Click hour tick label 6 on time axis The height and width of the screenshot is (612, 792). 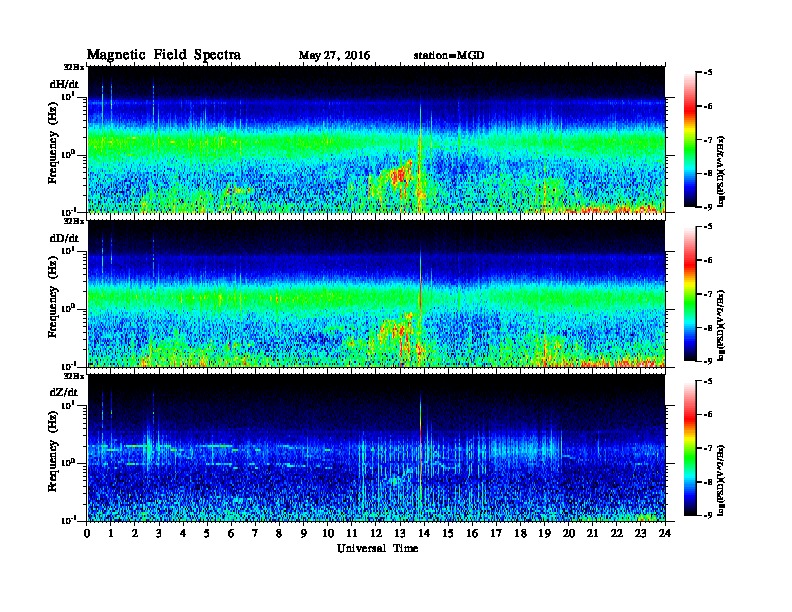(x=231, y=533)
